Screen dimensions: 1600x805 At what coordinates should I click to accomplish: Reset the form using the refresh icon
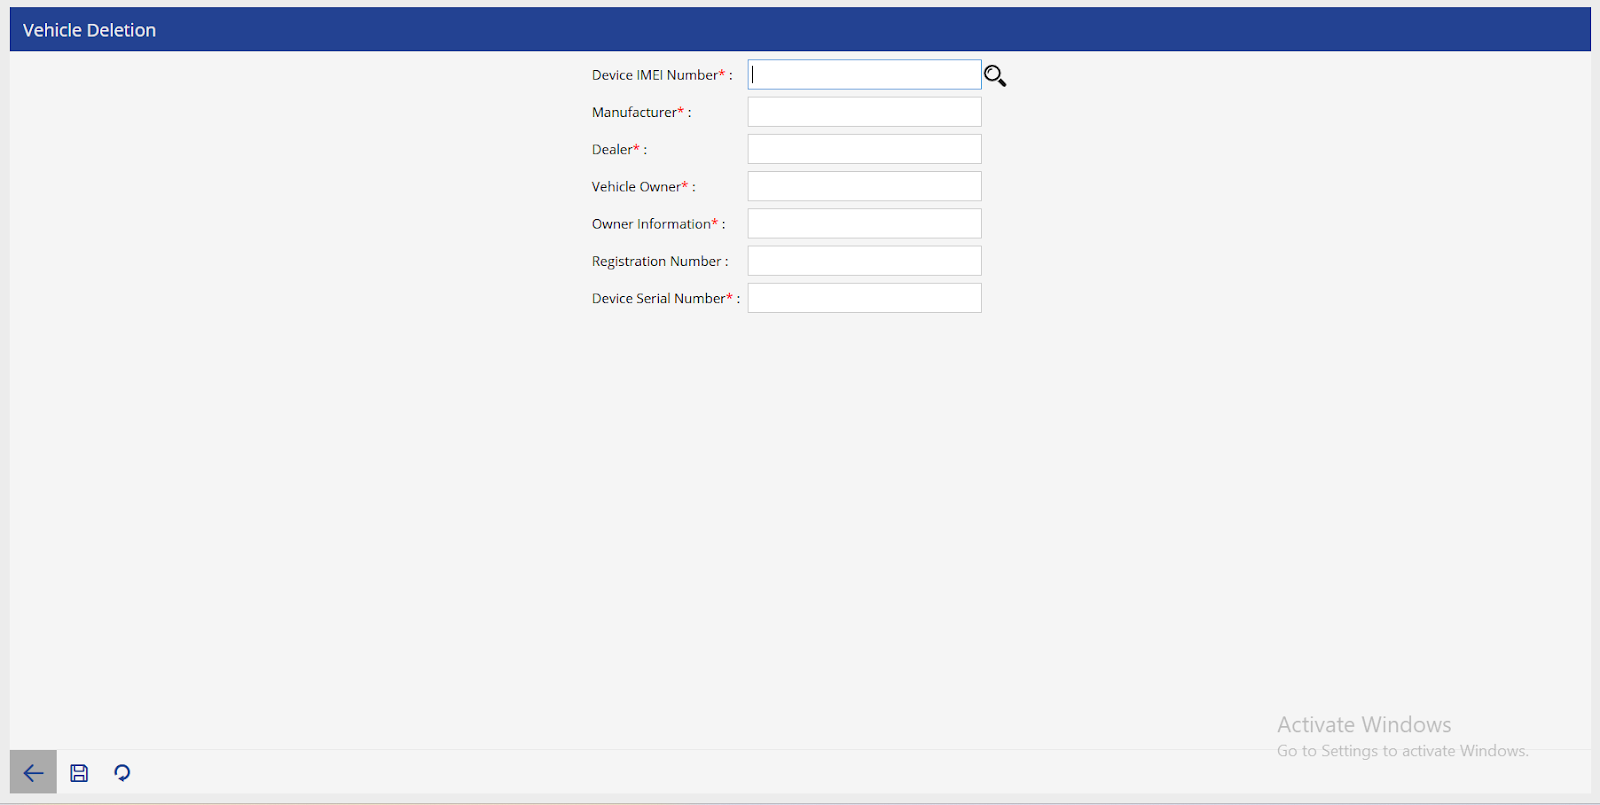pos(122,773)
